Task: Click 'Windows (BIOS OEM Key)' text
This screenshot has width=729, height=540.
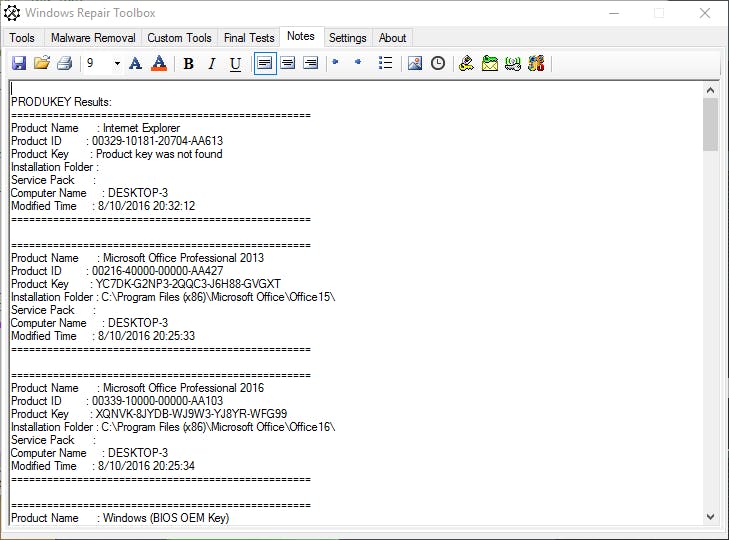Action: pos(166,518)
